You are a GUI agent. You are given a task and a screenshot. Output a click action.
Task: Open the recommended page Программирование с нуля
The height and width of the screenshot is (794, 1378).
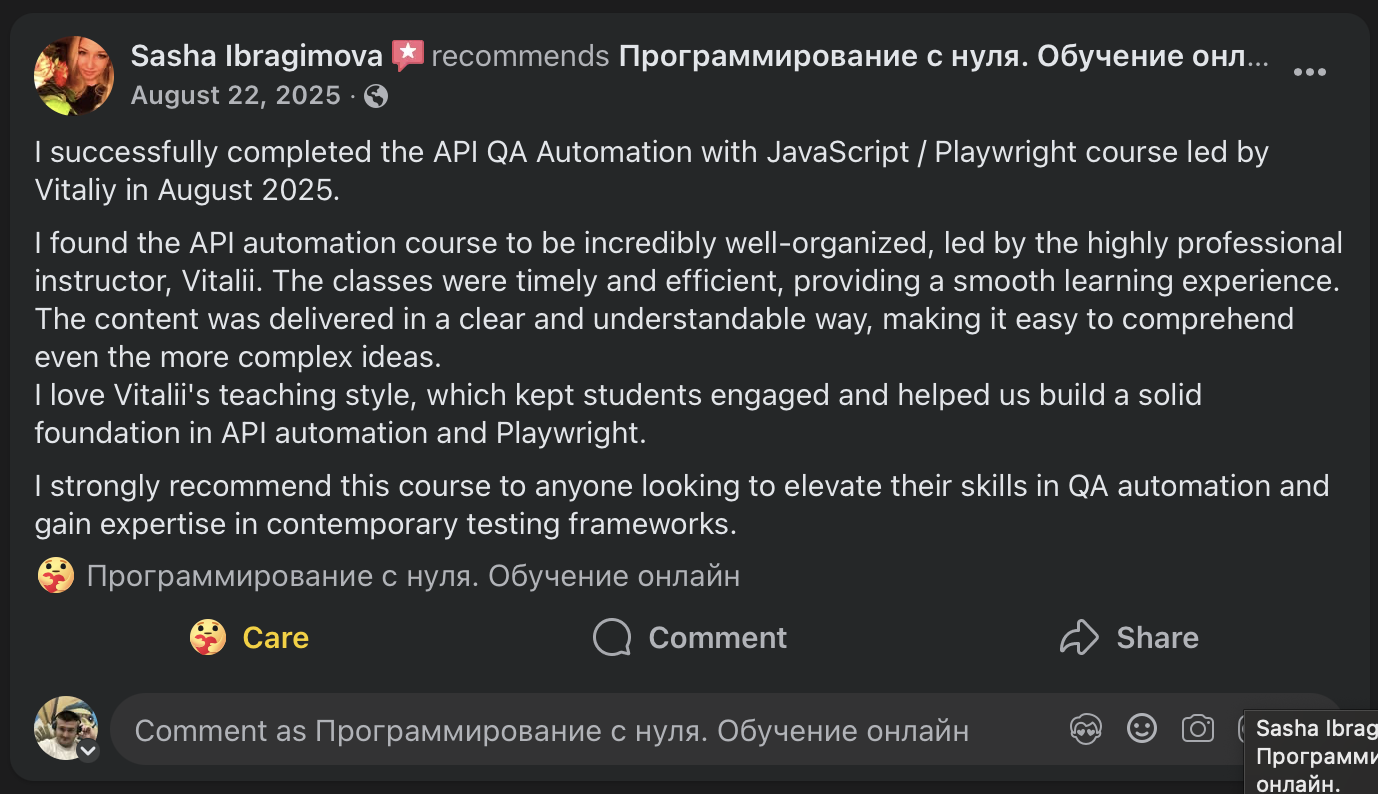coord(943,56)
